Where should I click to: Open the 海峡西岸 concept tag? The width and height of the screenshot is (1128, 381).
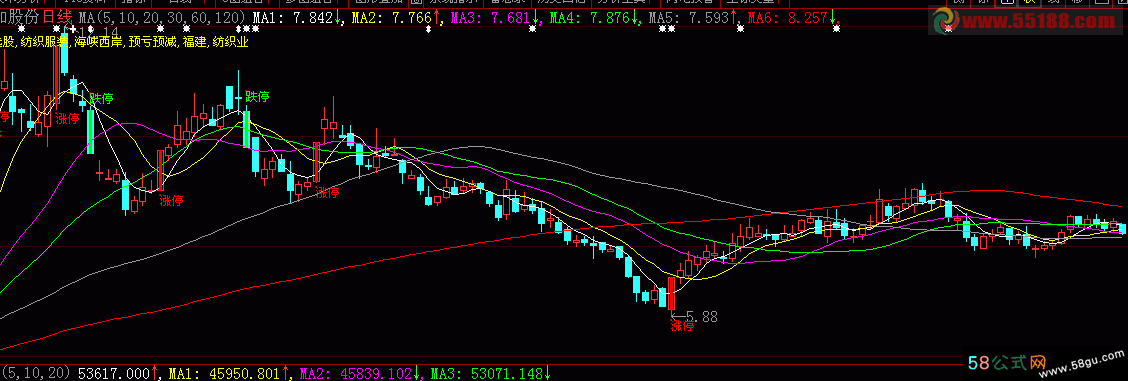[99, 42]
